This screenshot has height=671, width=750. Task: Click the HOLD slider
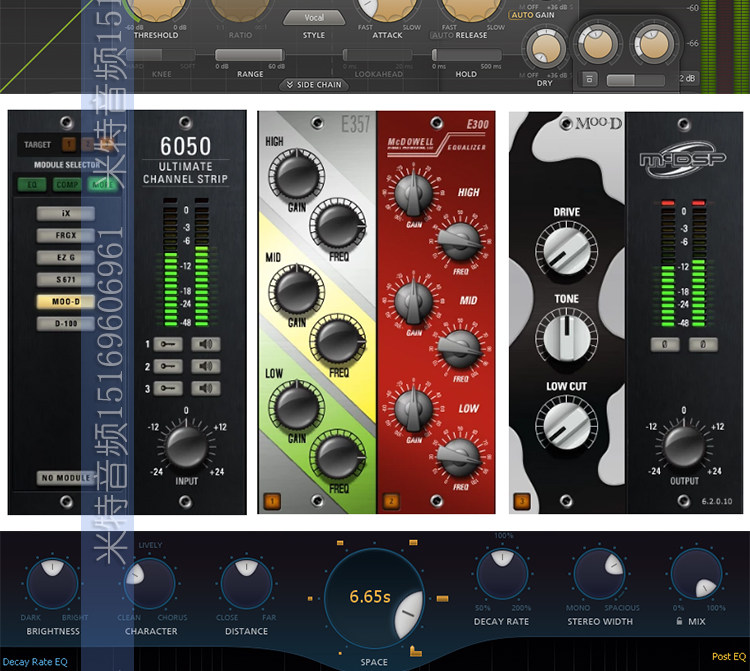(466, 55)
